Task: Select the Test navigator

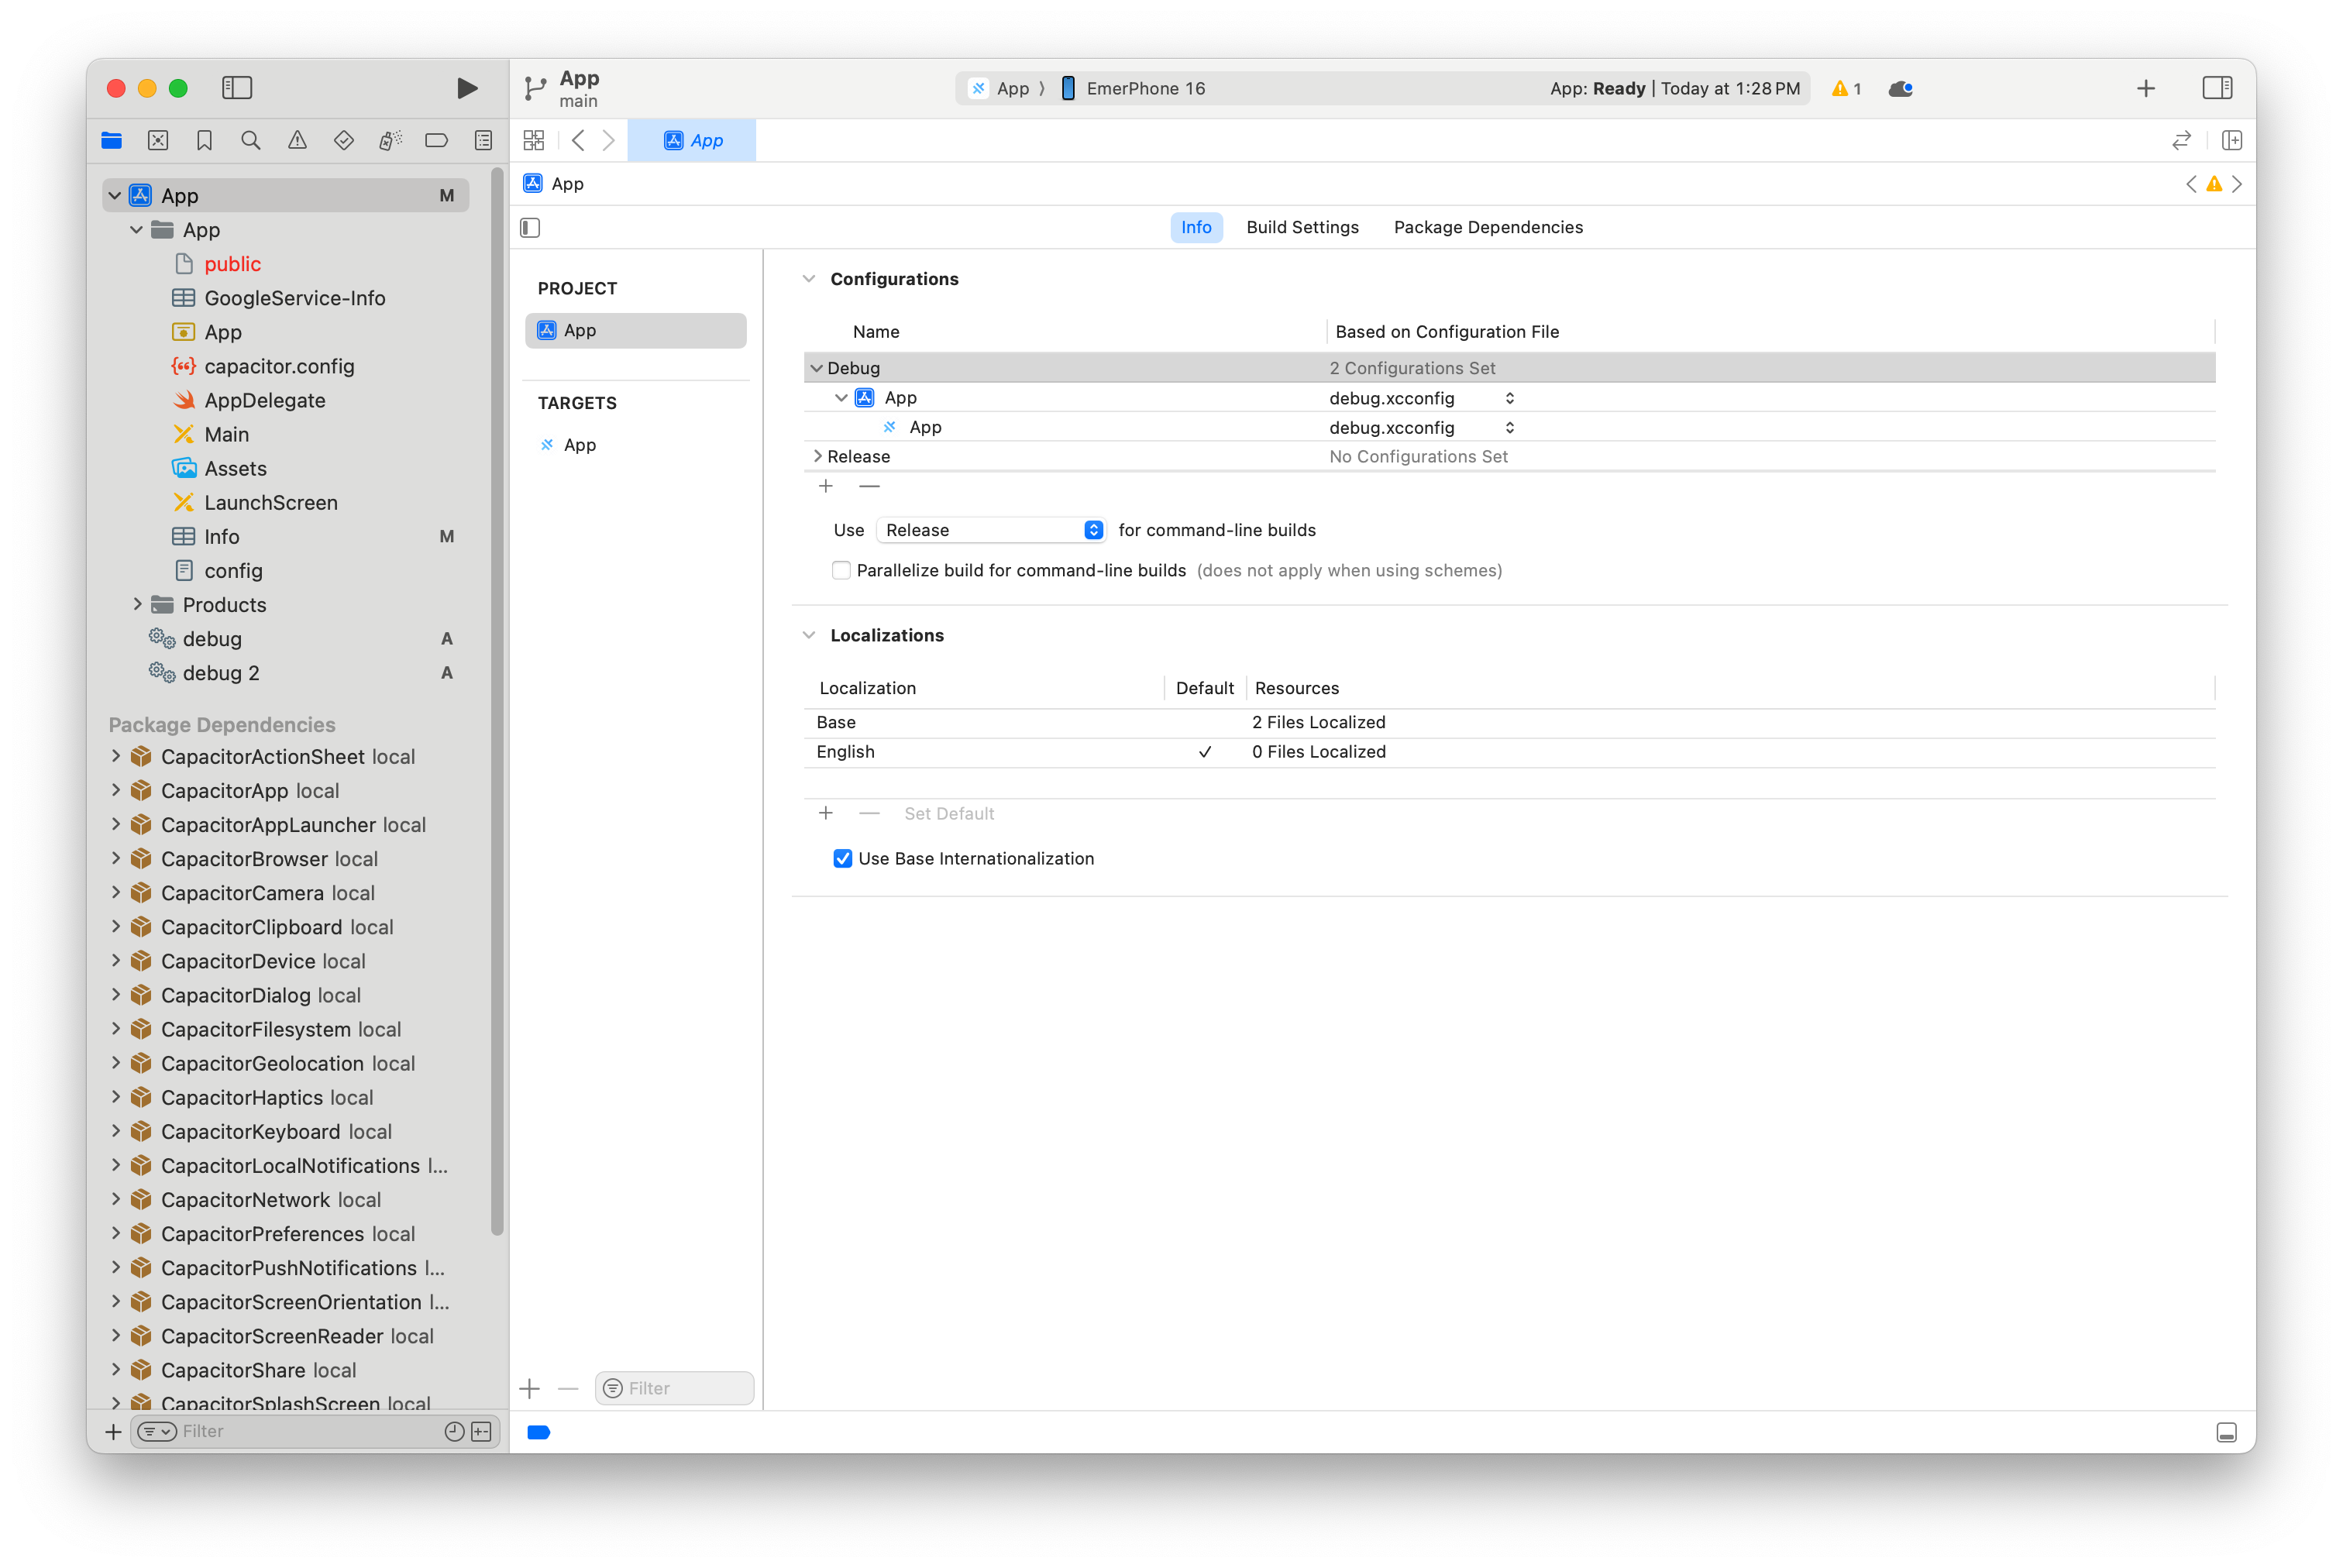Action: tap(343, 140)
